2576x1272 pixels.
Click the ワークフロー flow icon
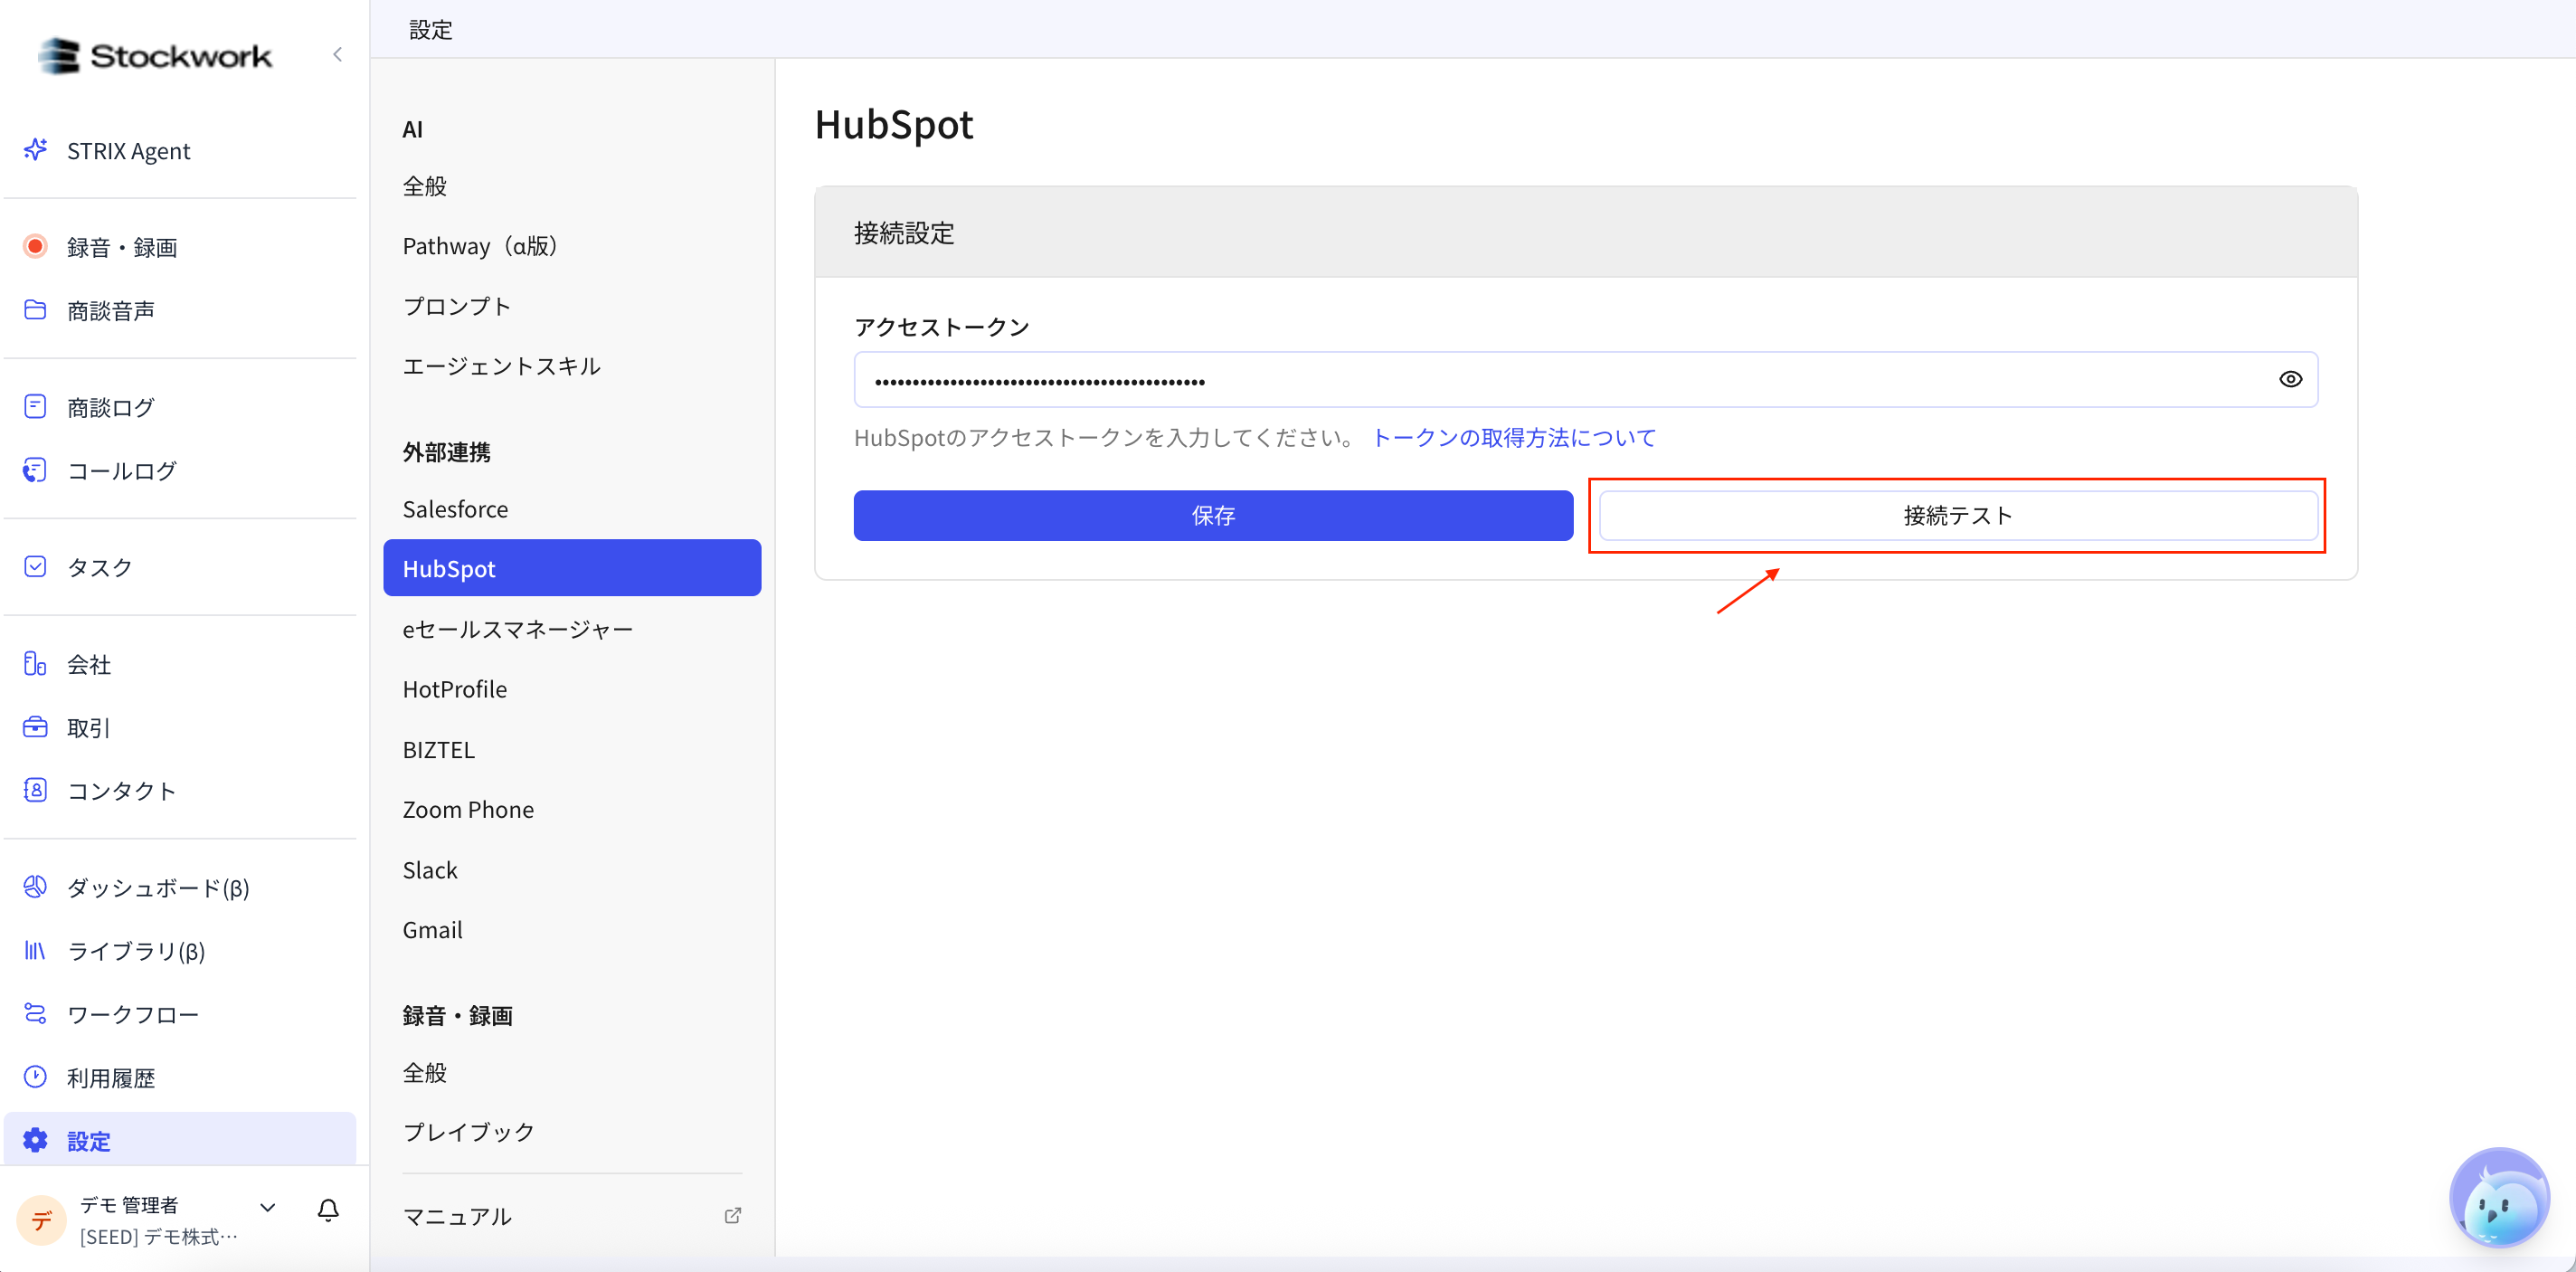coord(35,1014)
